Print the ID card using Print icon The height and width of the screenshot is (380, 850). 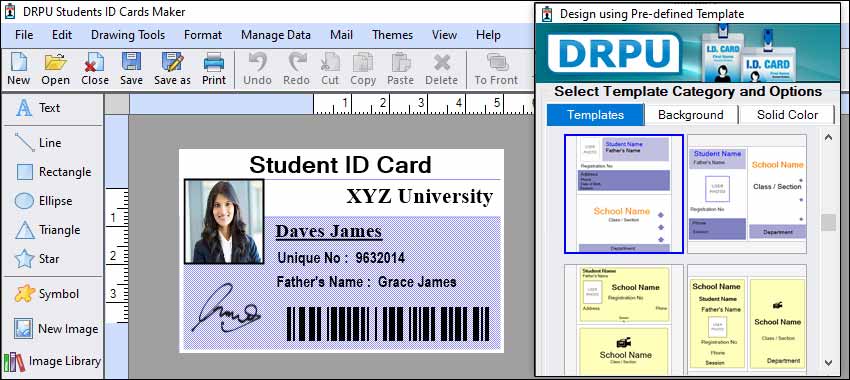click(214, 69)
